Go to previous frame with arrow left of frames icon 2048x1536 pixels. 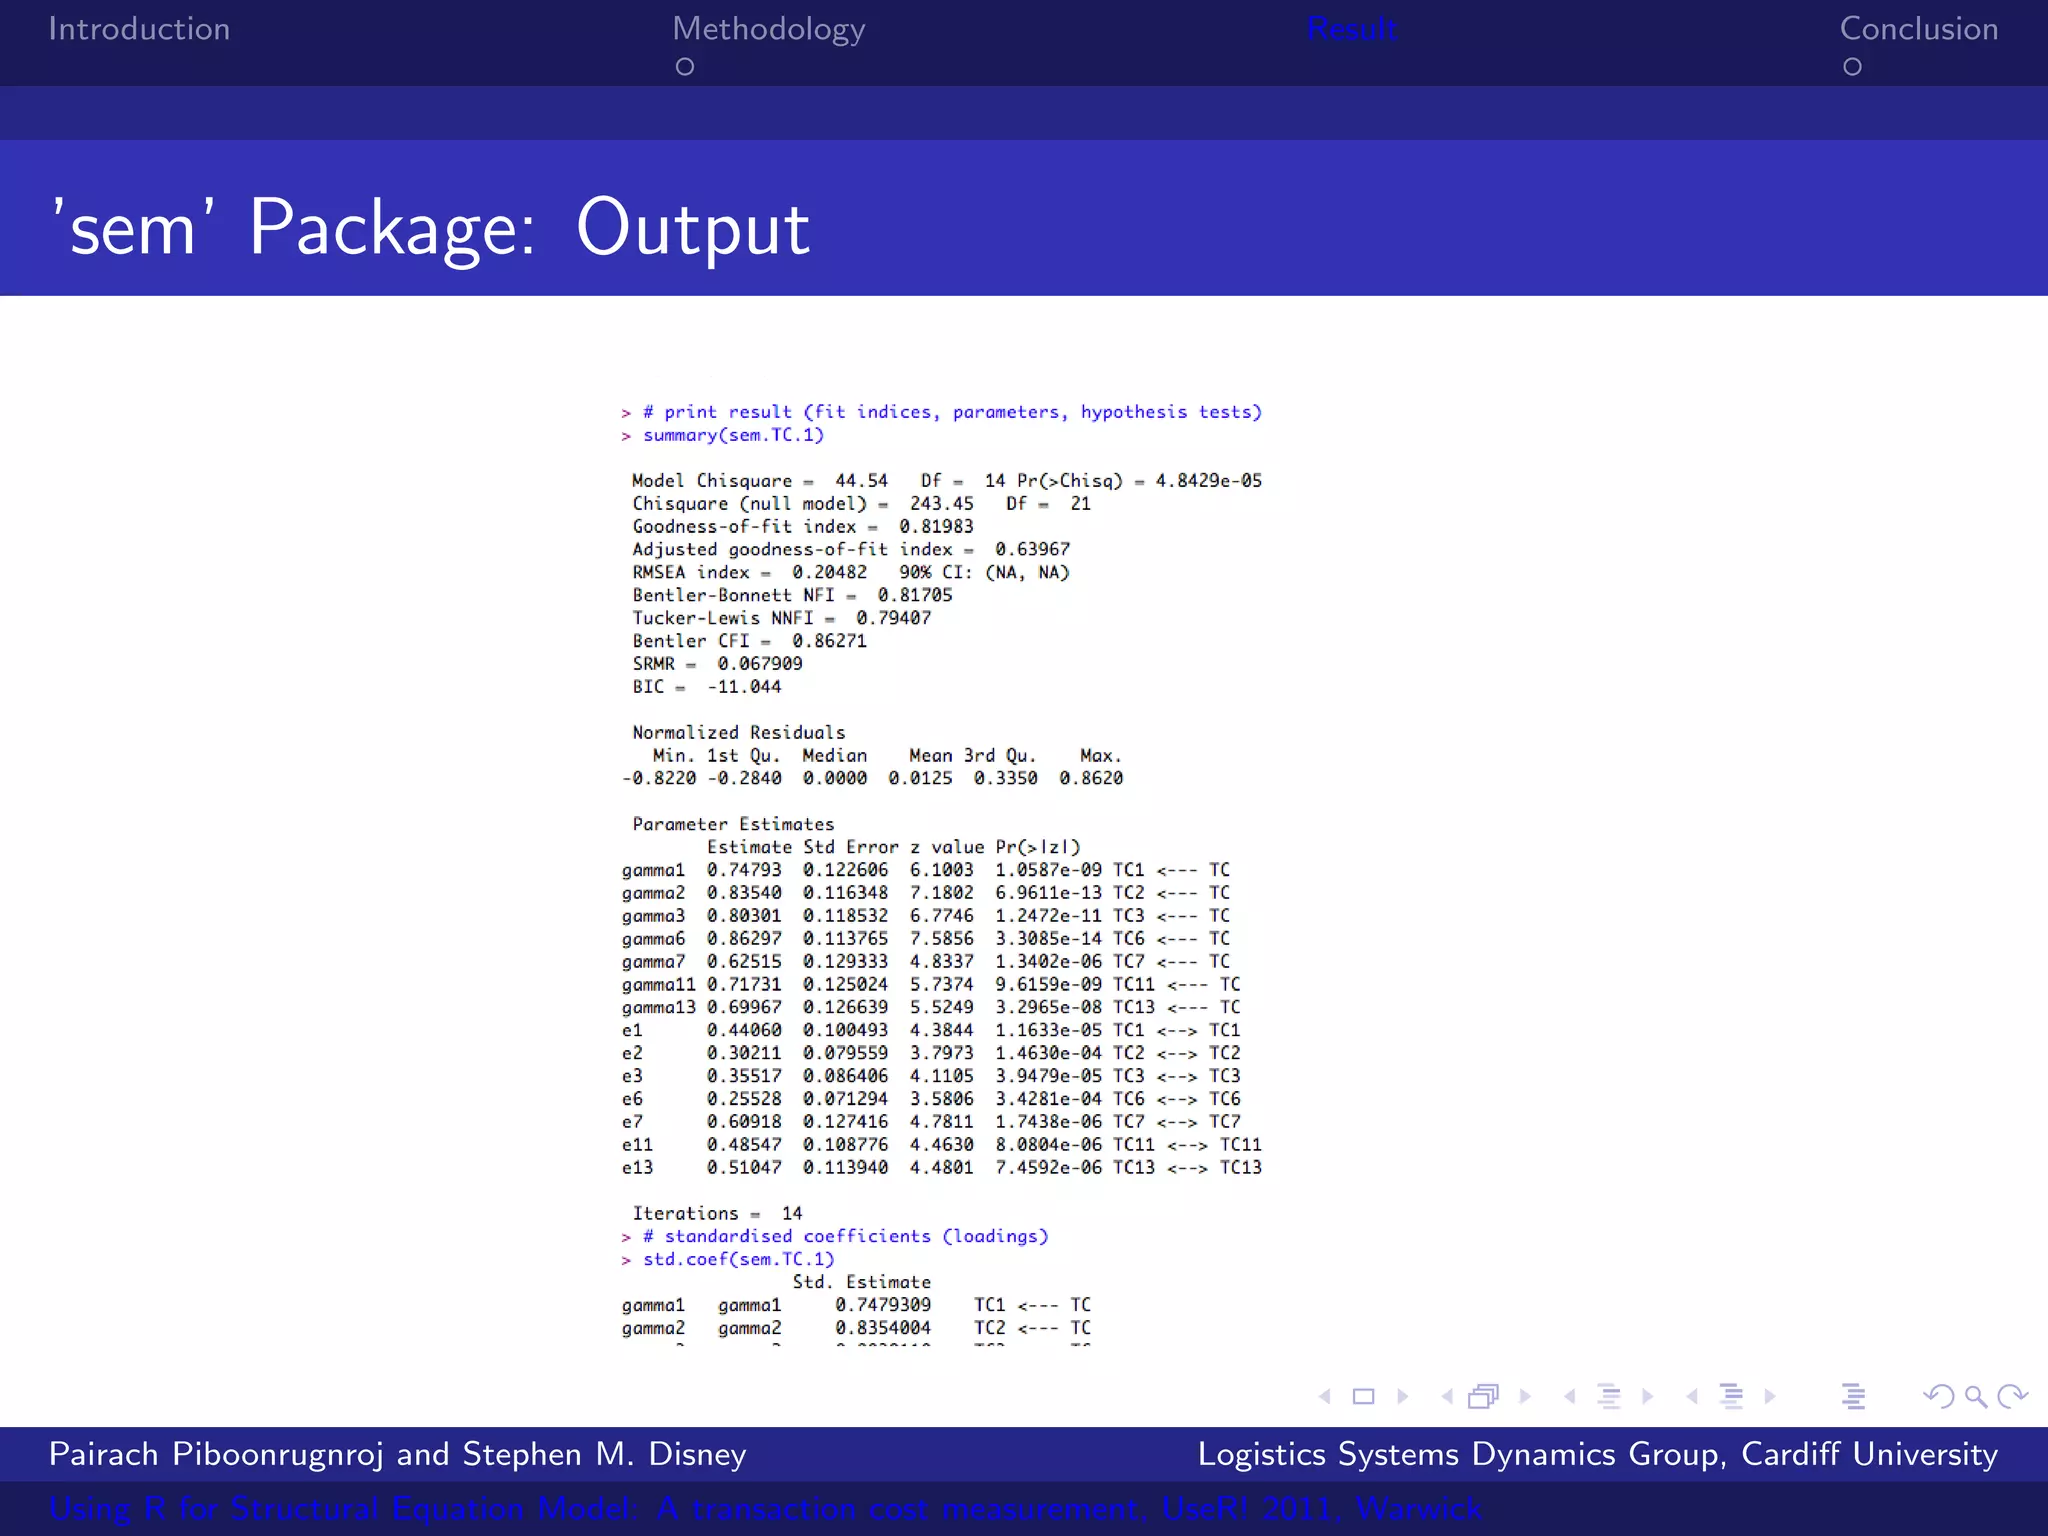click(1447, 1397)
